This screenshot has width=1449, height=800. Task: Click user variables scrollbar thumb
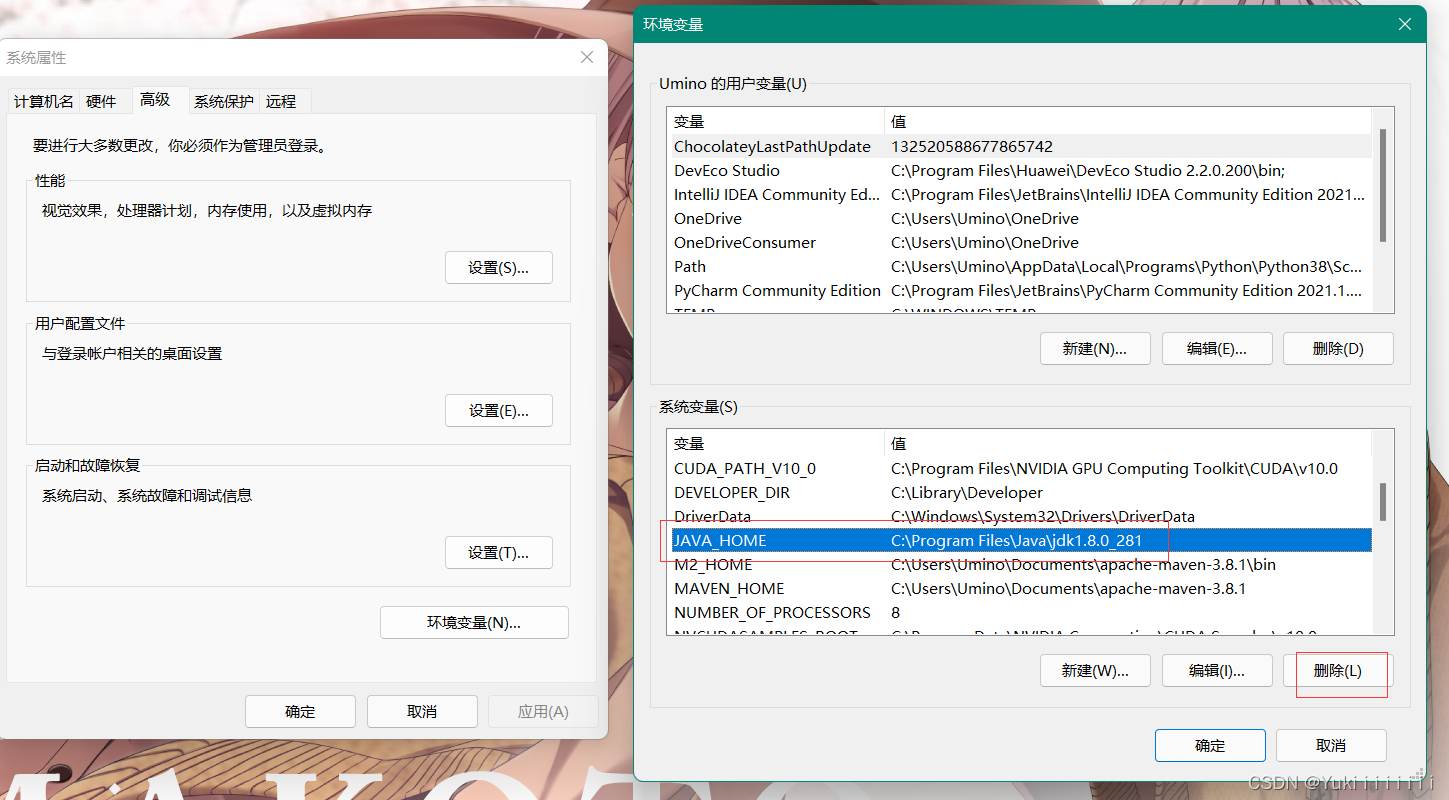point(1383,185)
